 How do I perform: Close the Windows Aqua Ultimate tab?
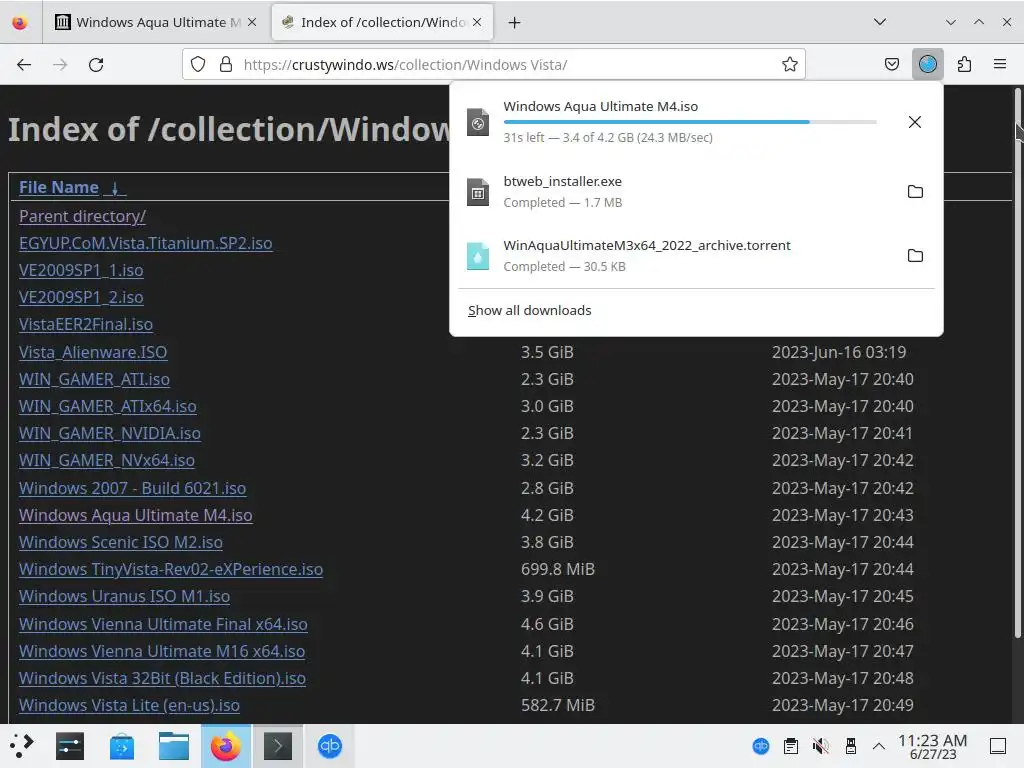click(x=252, y=22)
